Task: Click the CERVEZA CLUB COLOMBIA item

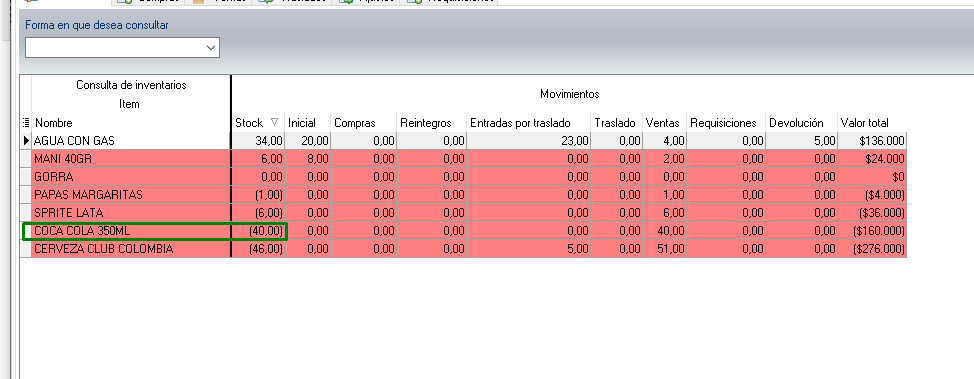Action: [x=131, y=249]
